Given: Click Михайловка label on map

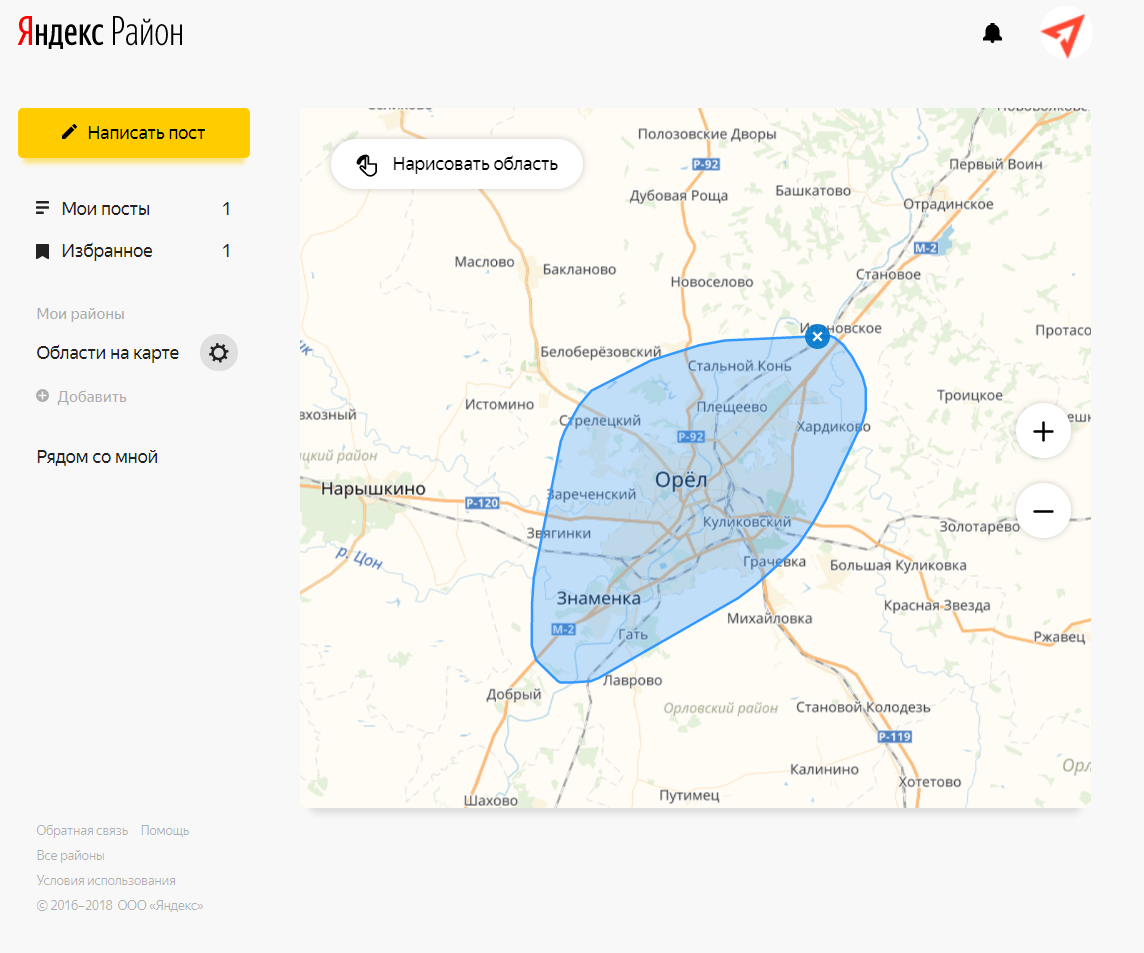Looking at the screenshot, I should pyautogui.click(x=769, y=619).
